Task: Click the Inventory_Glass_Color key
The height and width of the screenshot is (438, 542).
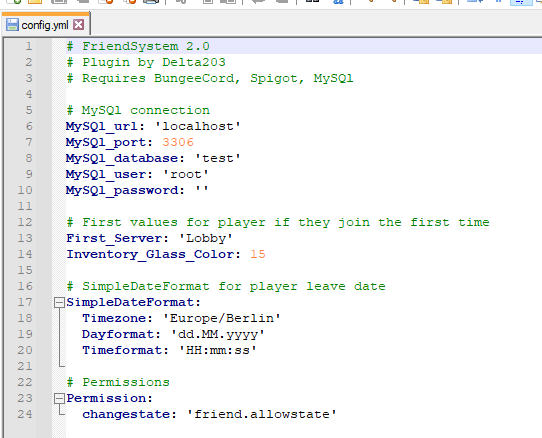Action: pos(151,254)
